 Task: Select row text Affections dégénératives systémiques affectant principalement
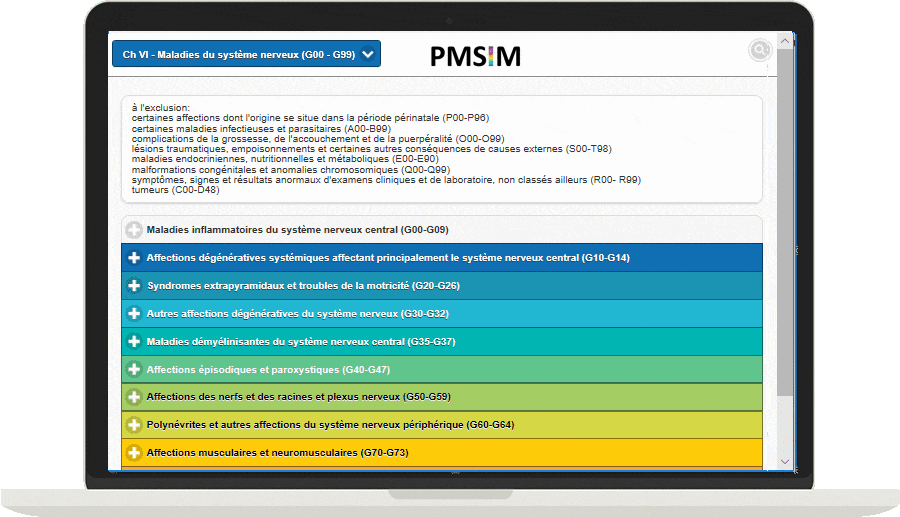click(x=297, y=258)
